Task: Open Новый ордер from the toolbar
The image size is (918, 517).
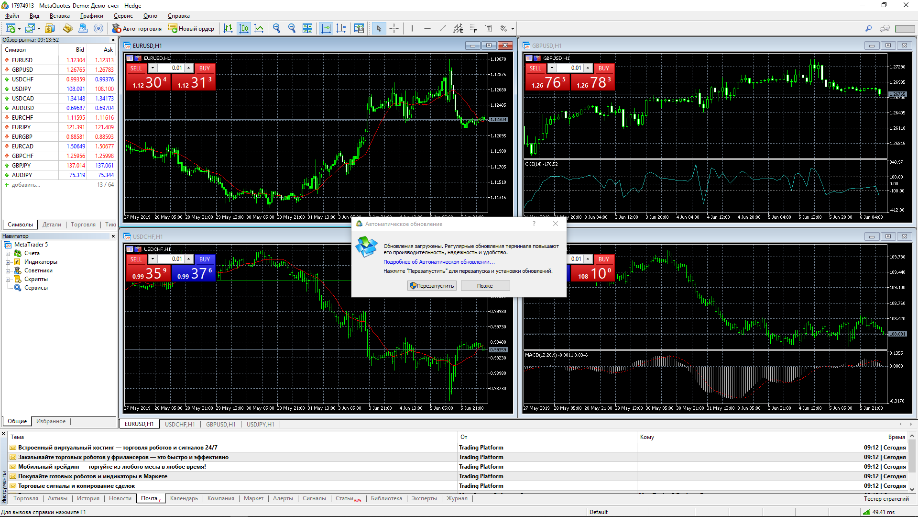Action: click(191, 29)
